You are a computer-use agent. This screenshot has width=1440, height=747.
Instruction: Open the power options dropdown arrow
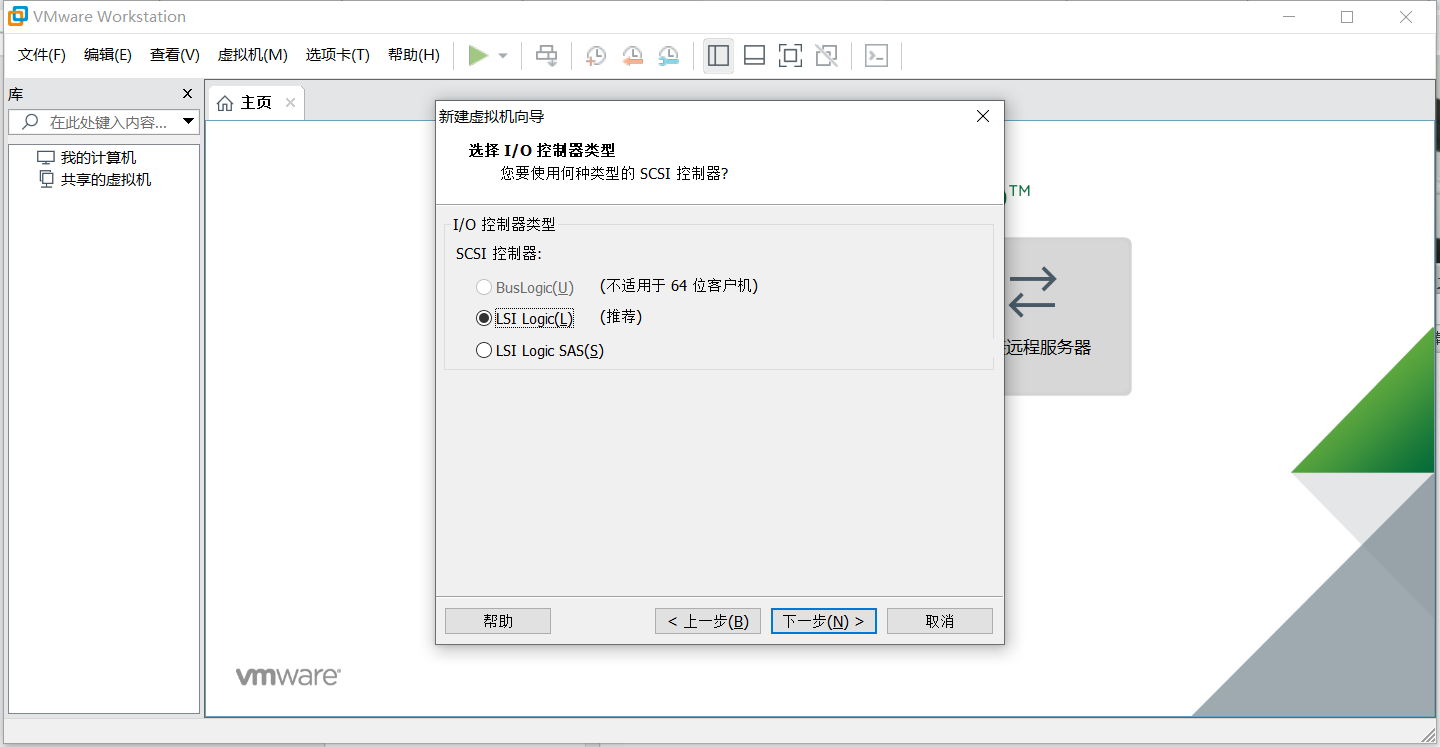[503, 56]
